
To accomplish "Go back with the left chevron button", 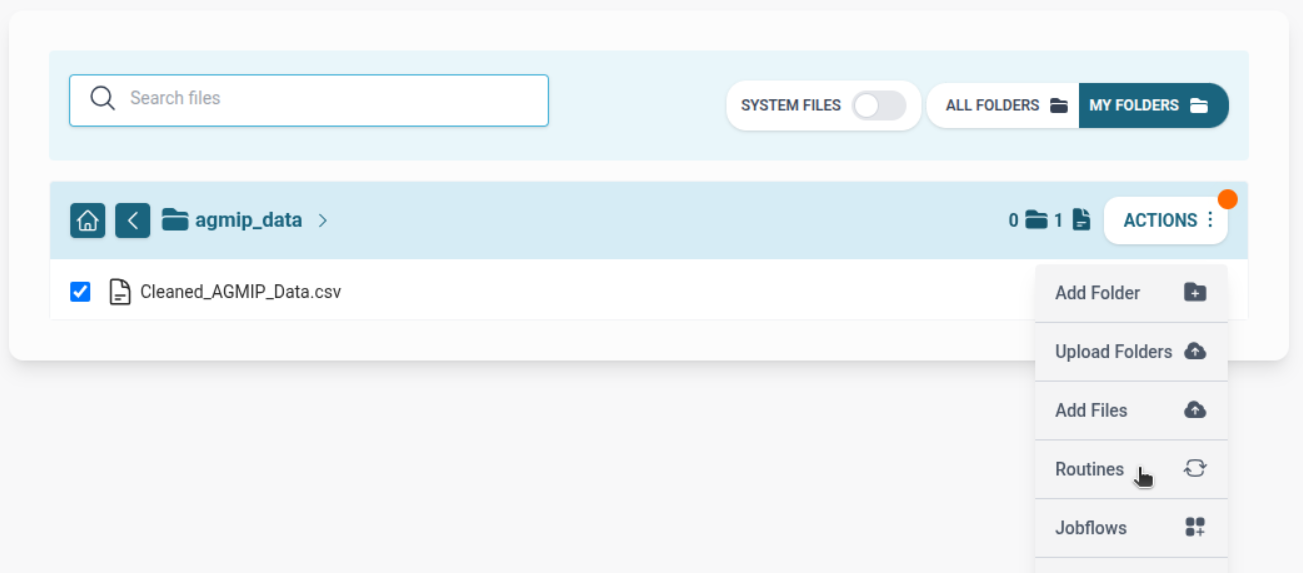I will (x=133, y=220).
